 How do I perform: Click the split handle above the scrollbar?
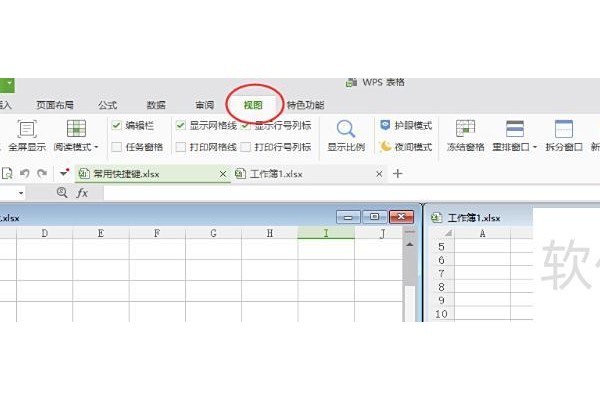410,232
